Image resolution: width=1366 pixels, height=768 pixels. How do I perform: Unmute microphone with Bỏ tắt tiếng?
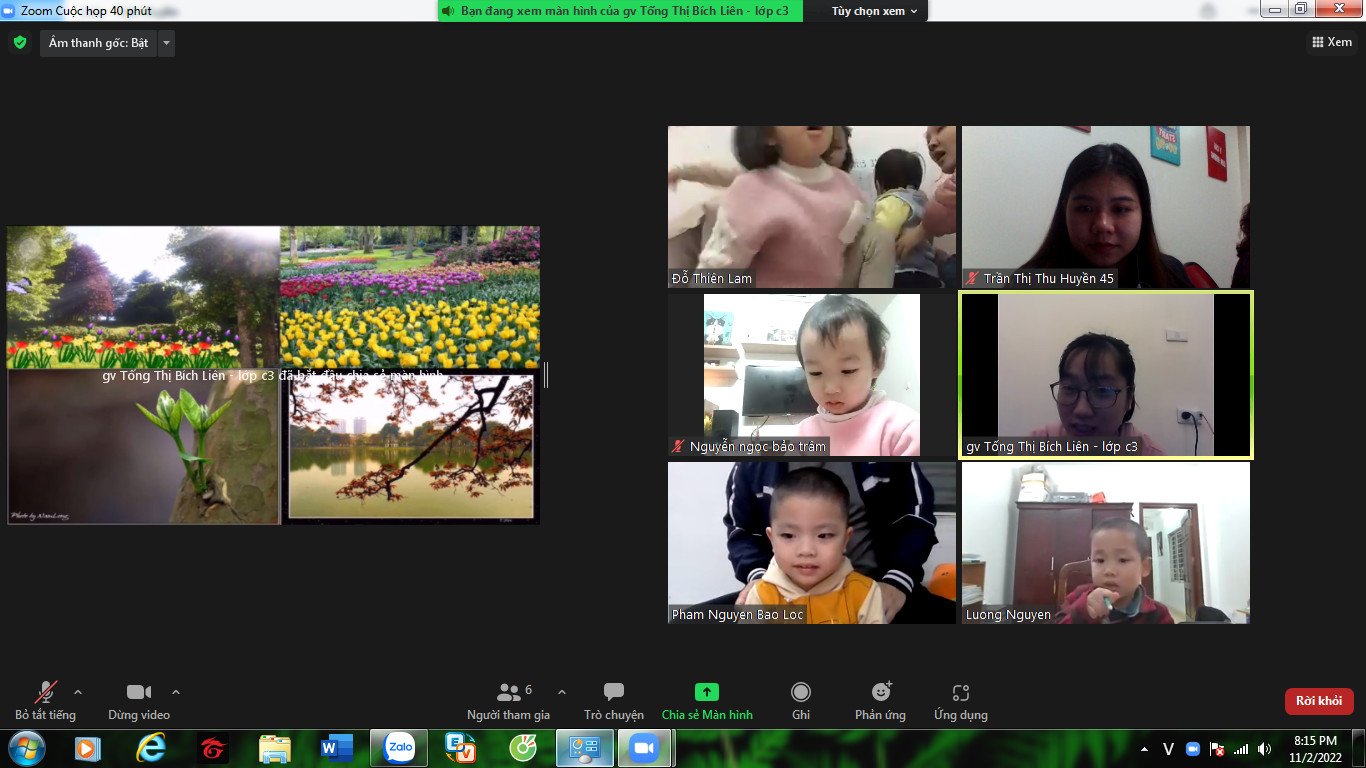pyautogui.click(x=45, y=700)
